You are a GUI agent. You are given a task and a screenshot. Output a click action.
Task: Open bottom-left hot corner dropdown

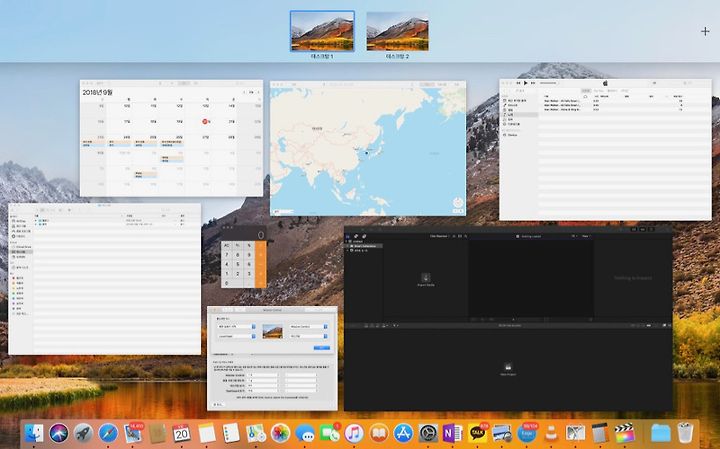pos(236,337)
